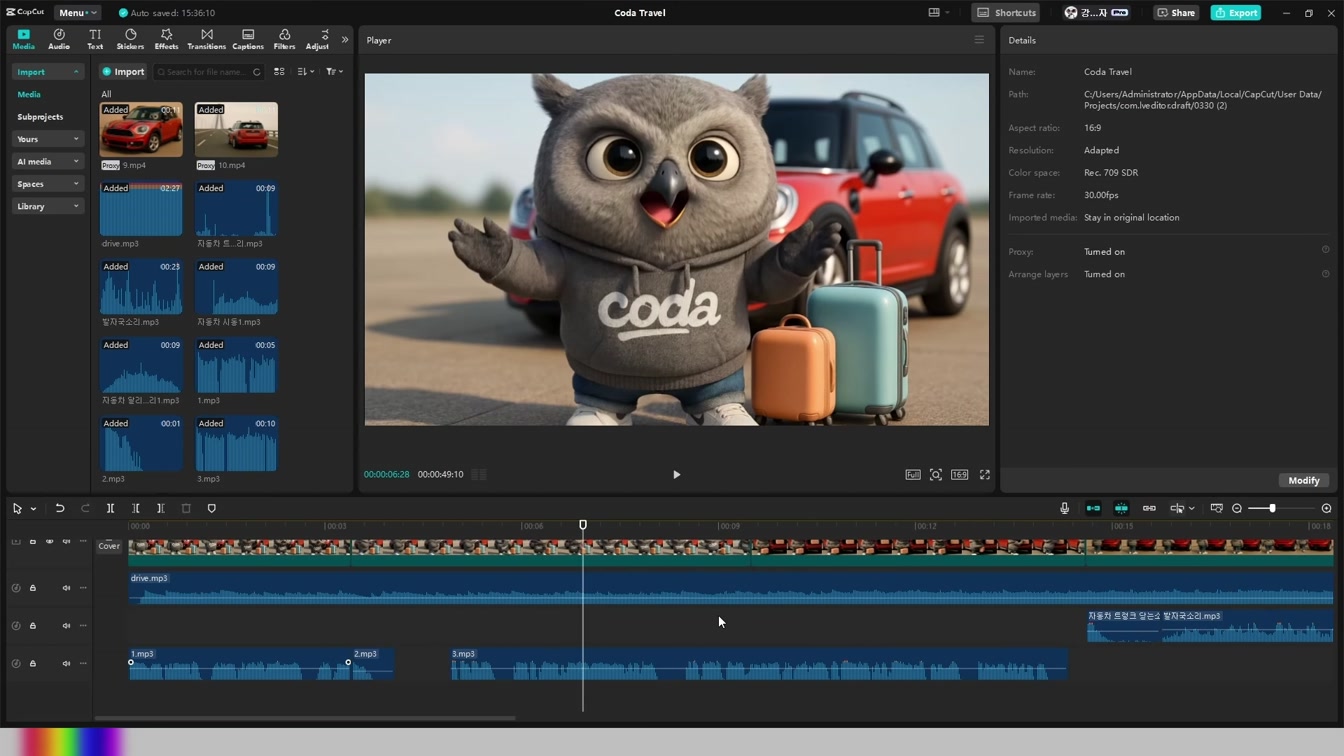Viewport: 1344px width, 756px height.
Task: Toggle preview axis
Action: point(1178,509)
